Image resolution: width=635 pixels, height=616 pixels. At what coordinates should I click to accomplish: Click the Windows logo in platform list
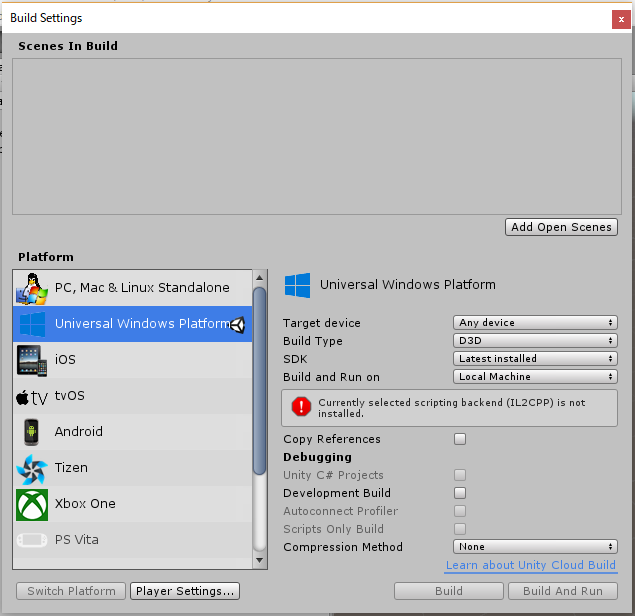coord(32,324)
